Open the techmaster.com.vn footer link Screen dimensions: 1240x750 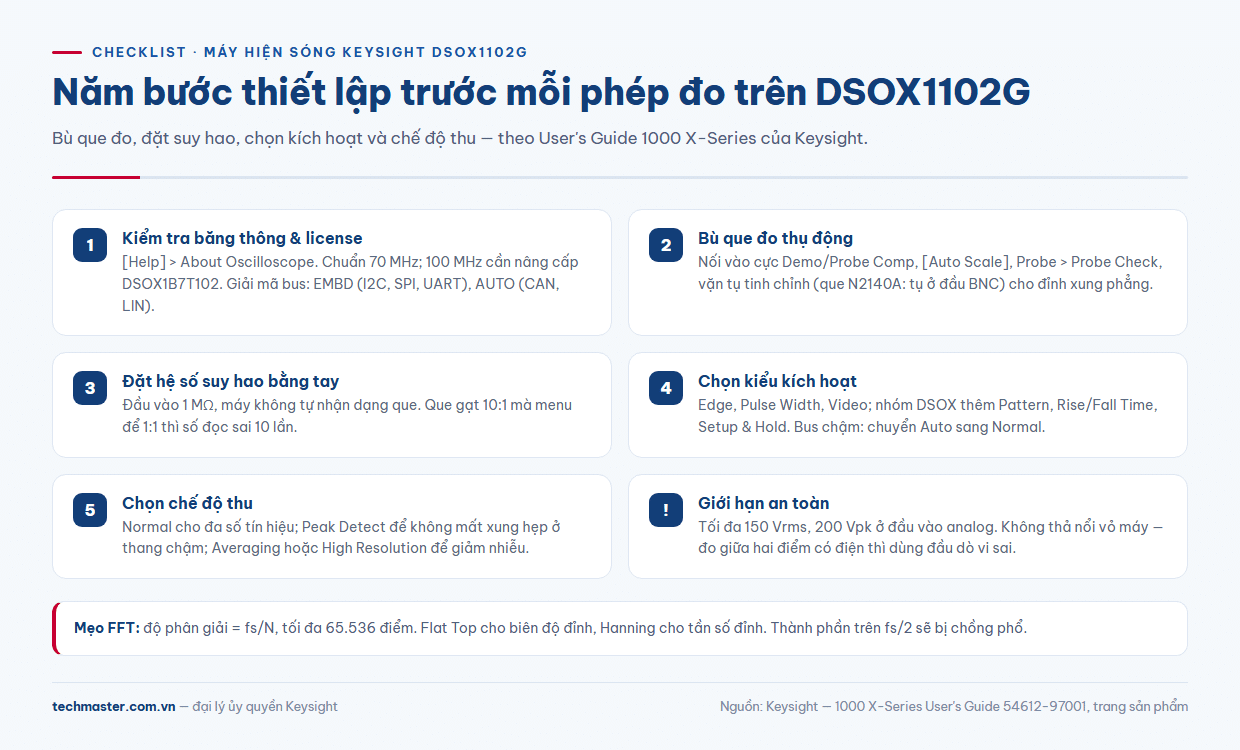coord(113,706)
